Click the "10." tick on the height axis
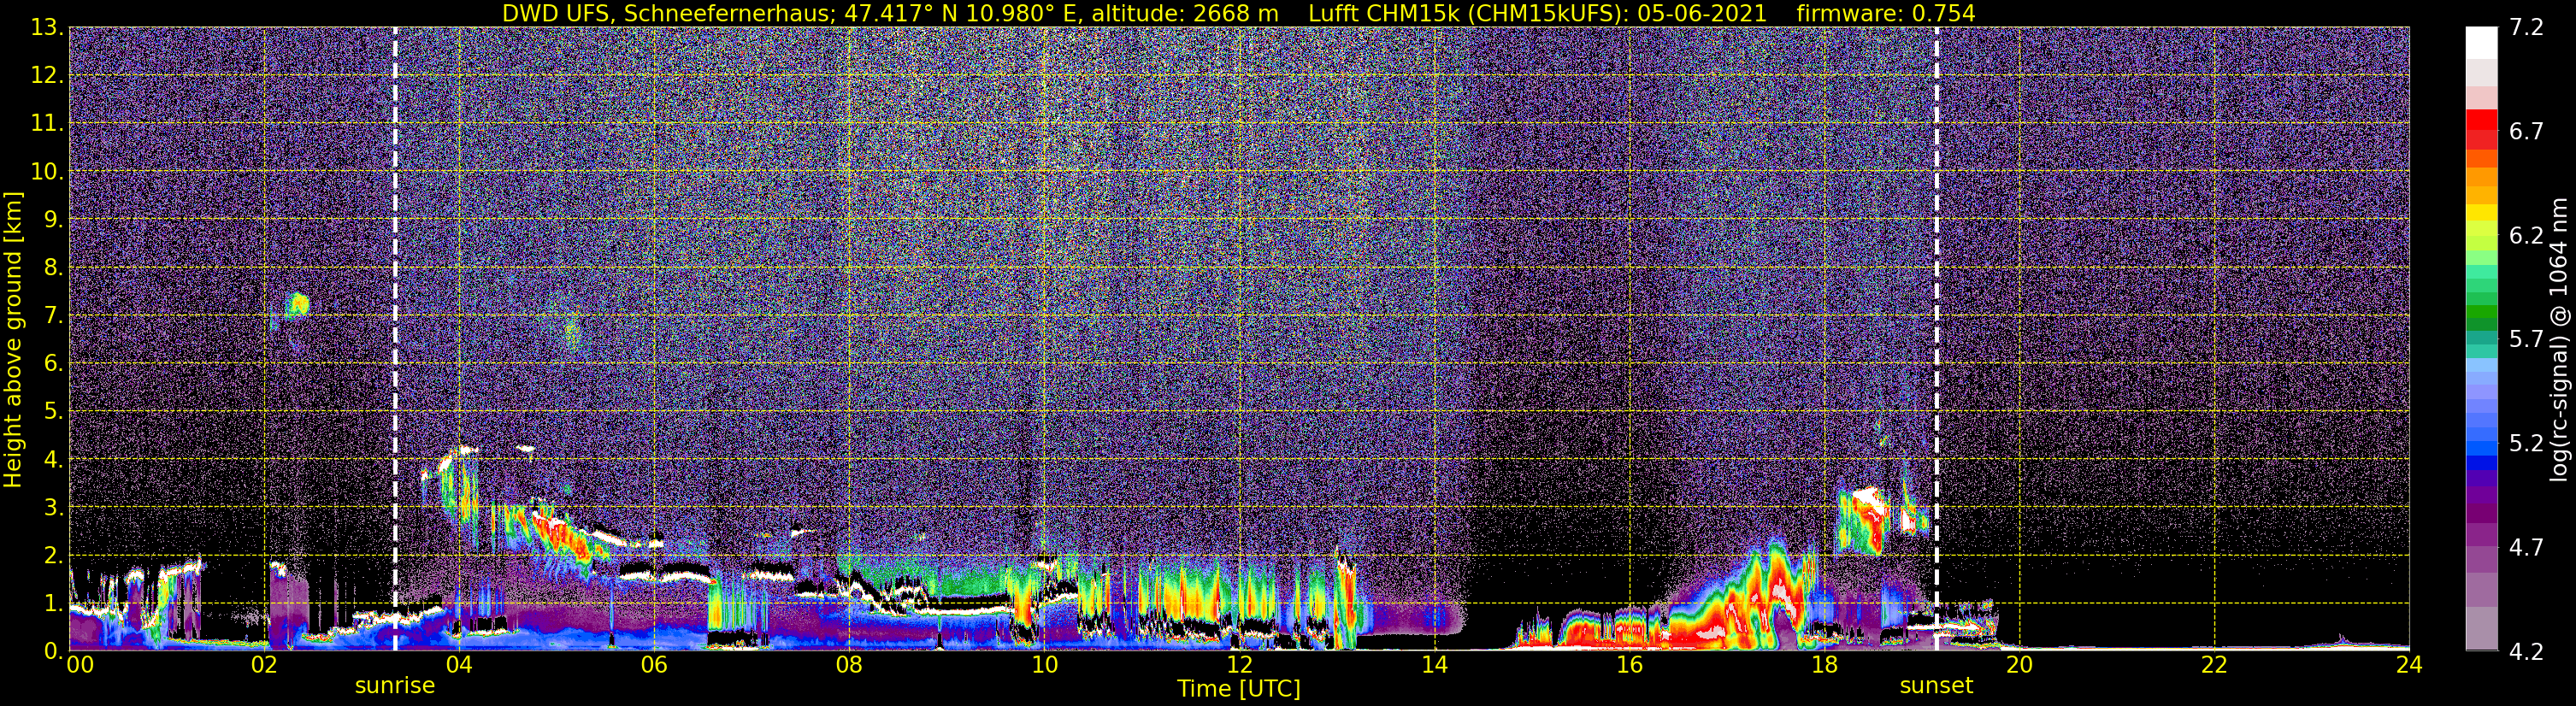 coord(47,171)
